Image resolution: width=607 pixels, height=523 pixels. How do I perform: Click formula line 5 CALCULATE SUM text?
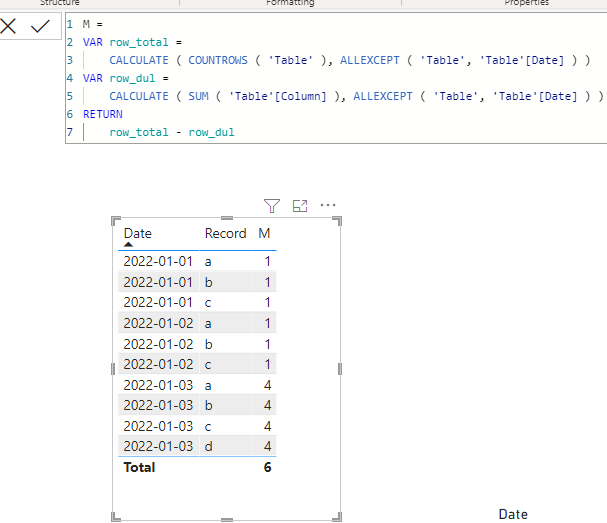pos(356,96)
